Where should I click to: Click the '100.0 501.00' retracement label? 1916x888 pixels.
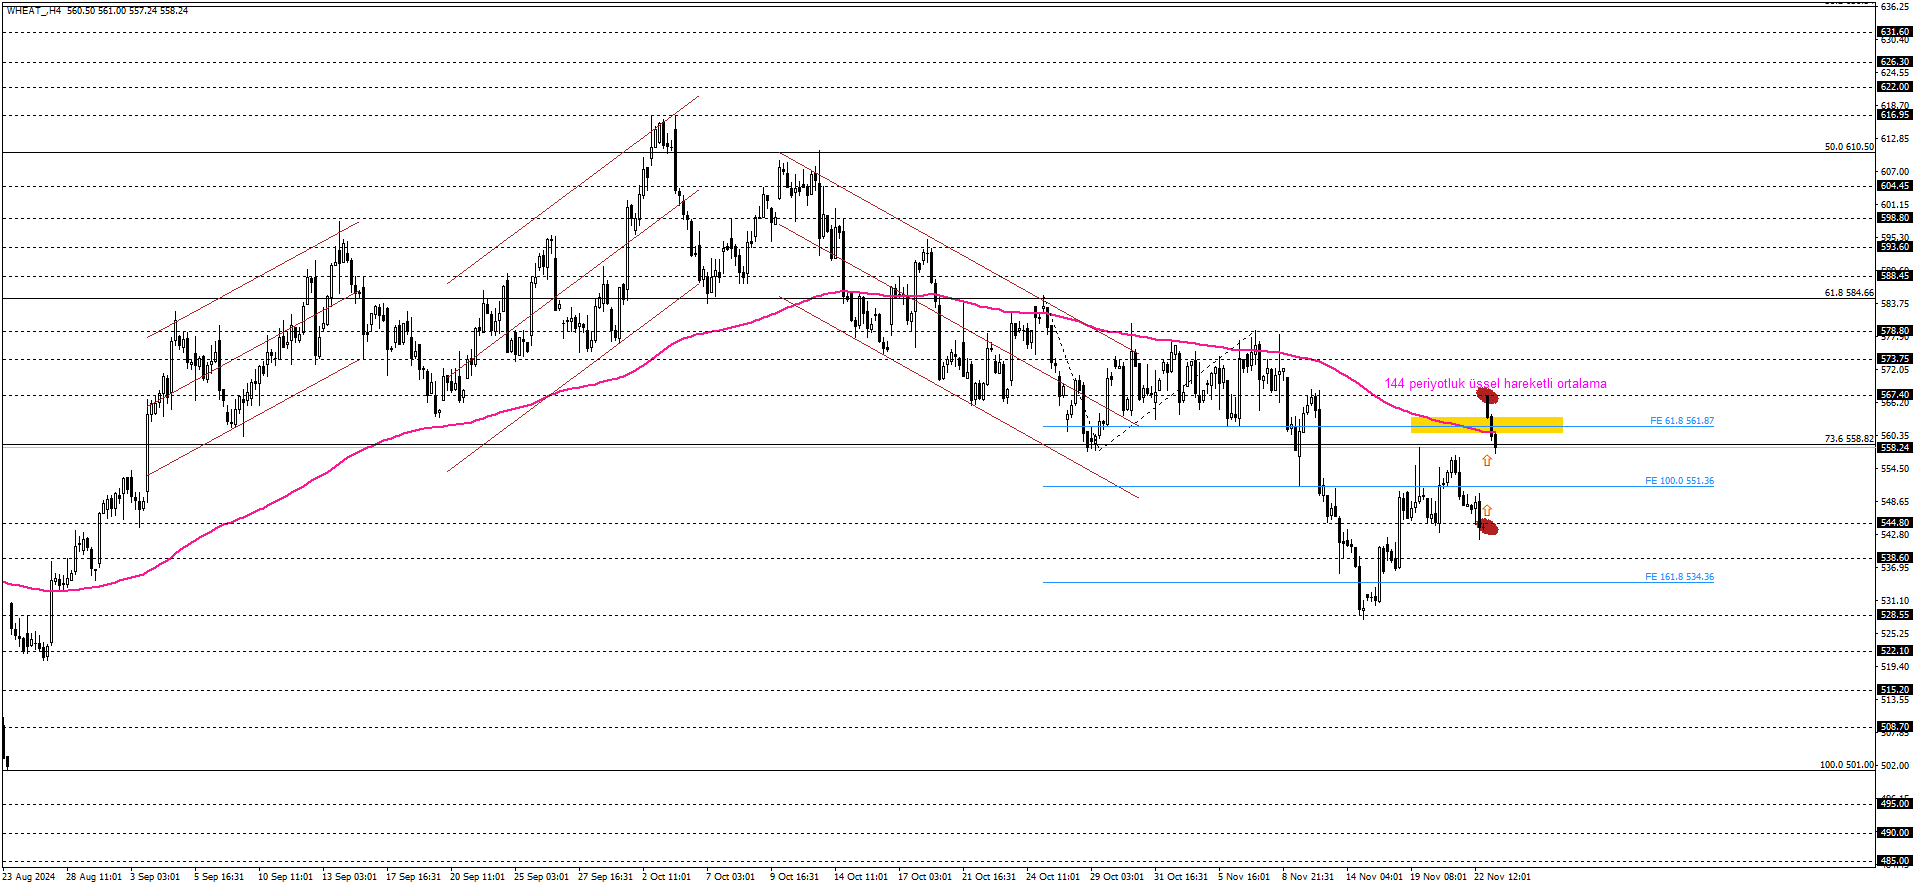point(1846,765)
